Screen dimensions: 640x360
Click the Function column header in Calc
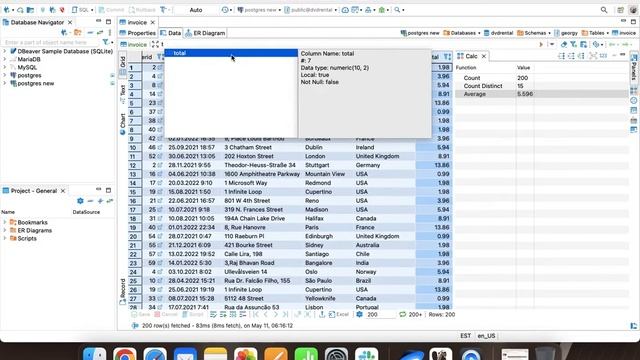pyautogui.click(x=466, y=68)
